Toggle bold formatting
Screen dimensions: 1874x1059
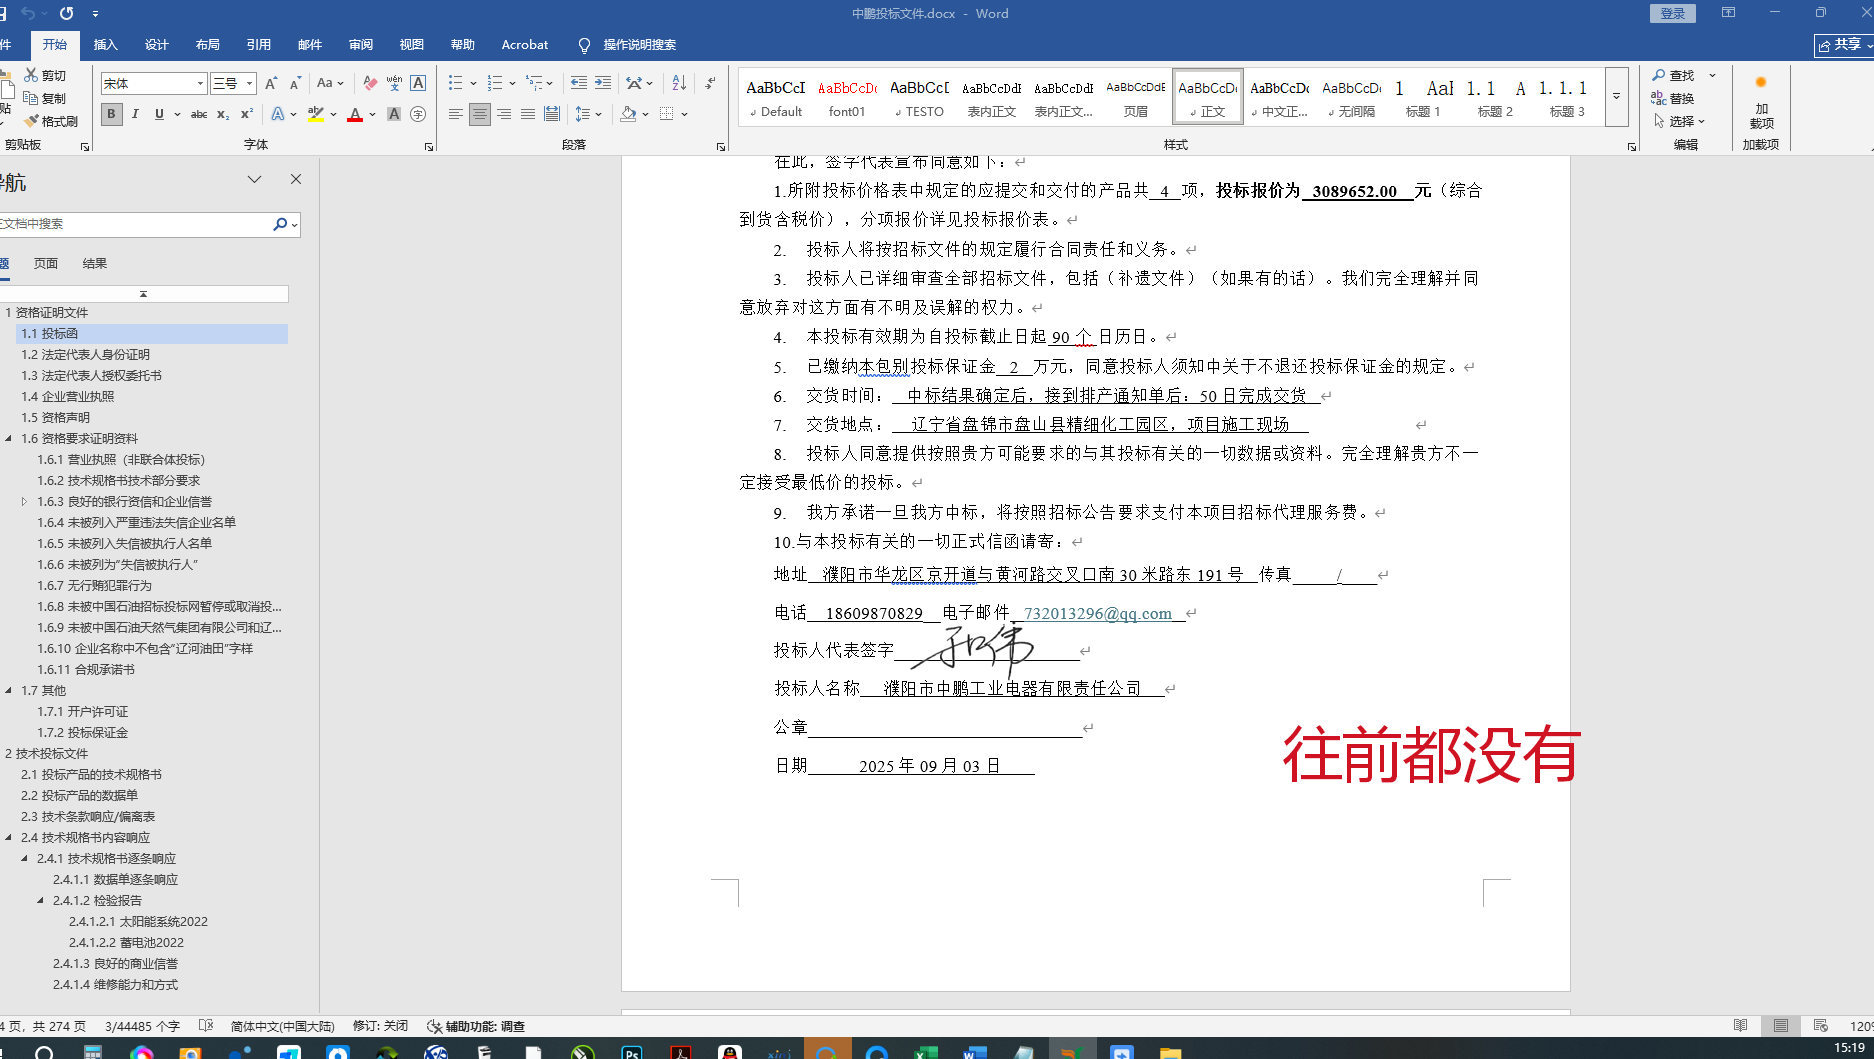click(x=111, y=114)
